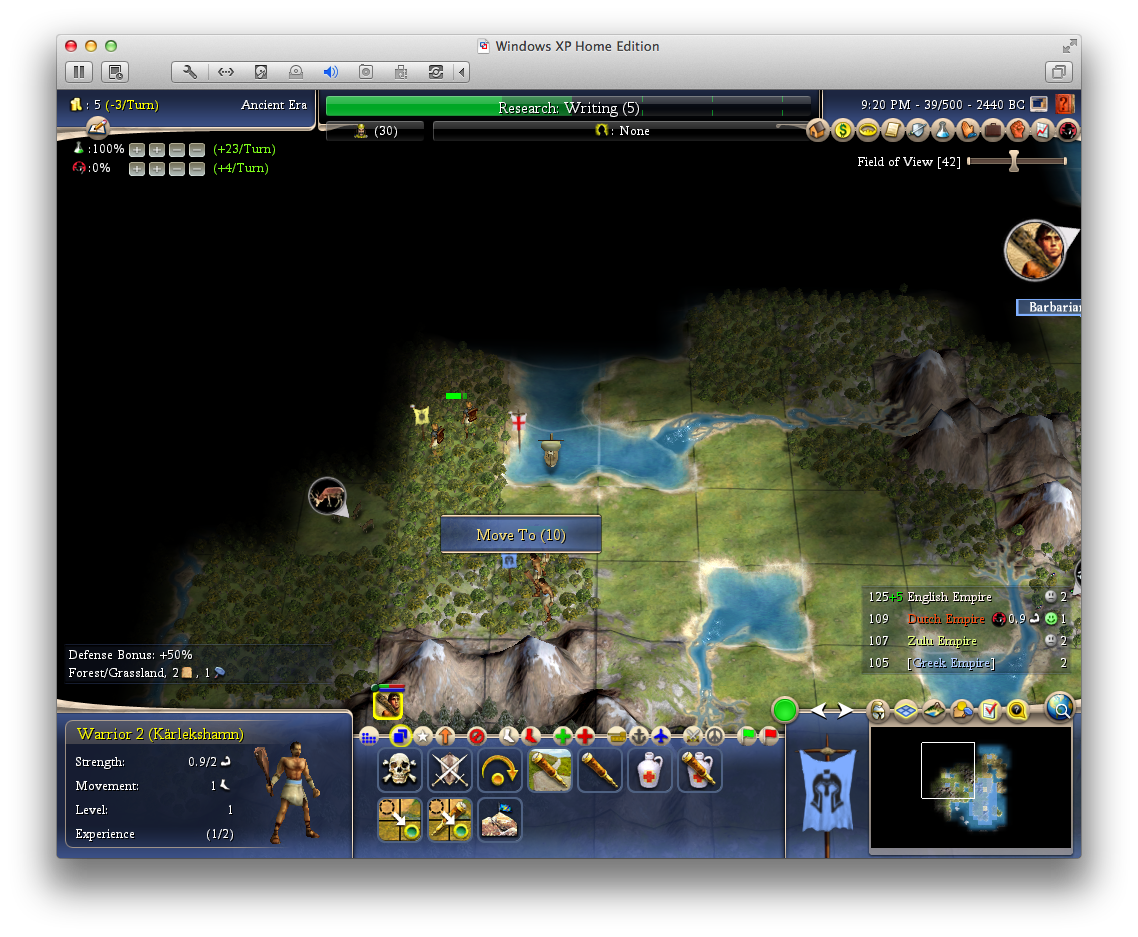Toggle the anchor naval units filter
Screen dimensions: 1138x937
coord(639,737)
